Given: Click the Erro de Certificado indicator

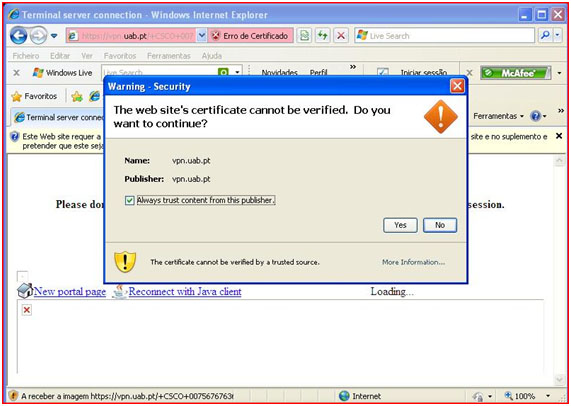Looking at the screenshot, I should coord(250,36).
